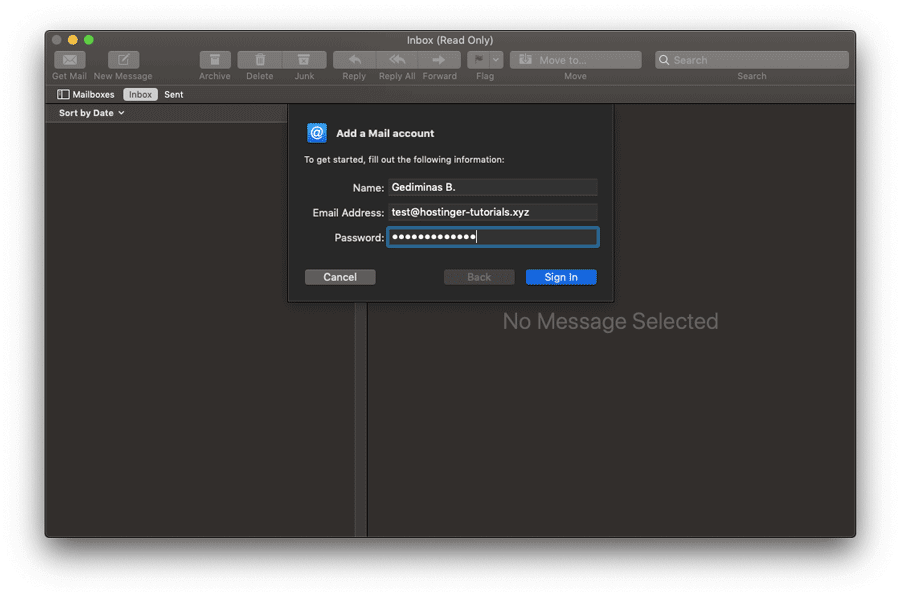
Task: Mark as spam with the Junk icon
Action: [304, 60]
